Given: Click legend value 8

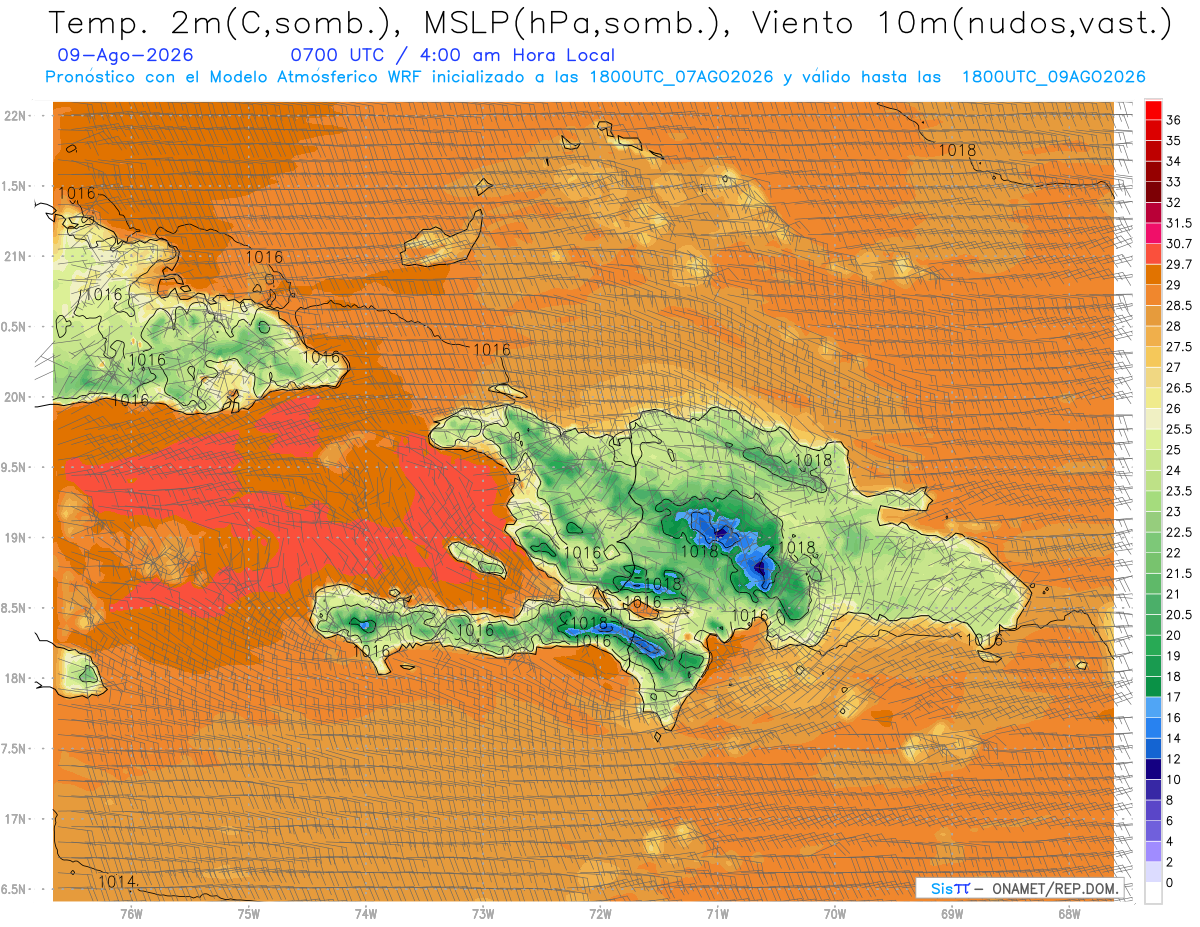Looking at the screenshot, I should click(1170, 800).
